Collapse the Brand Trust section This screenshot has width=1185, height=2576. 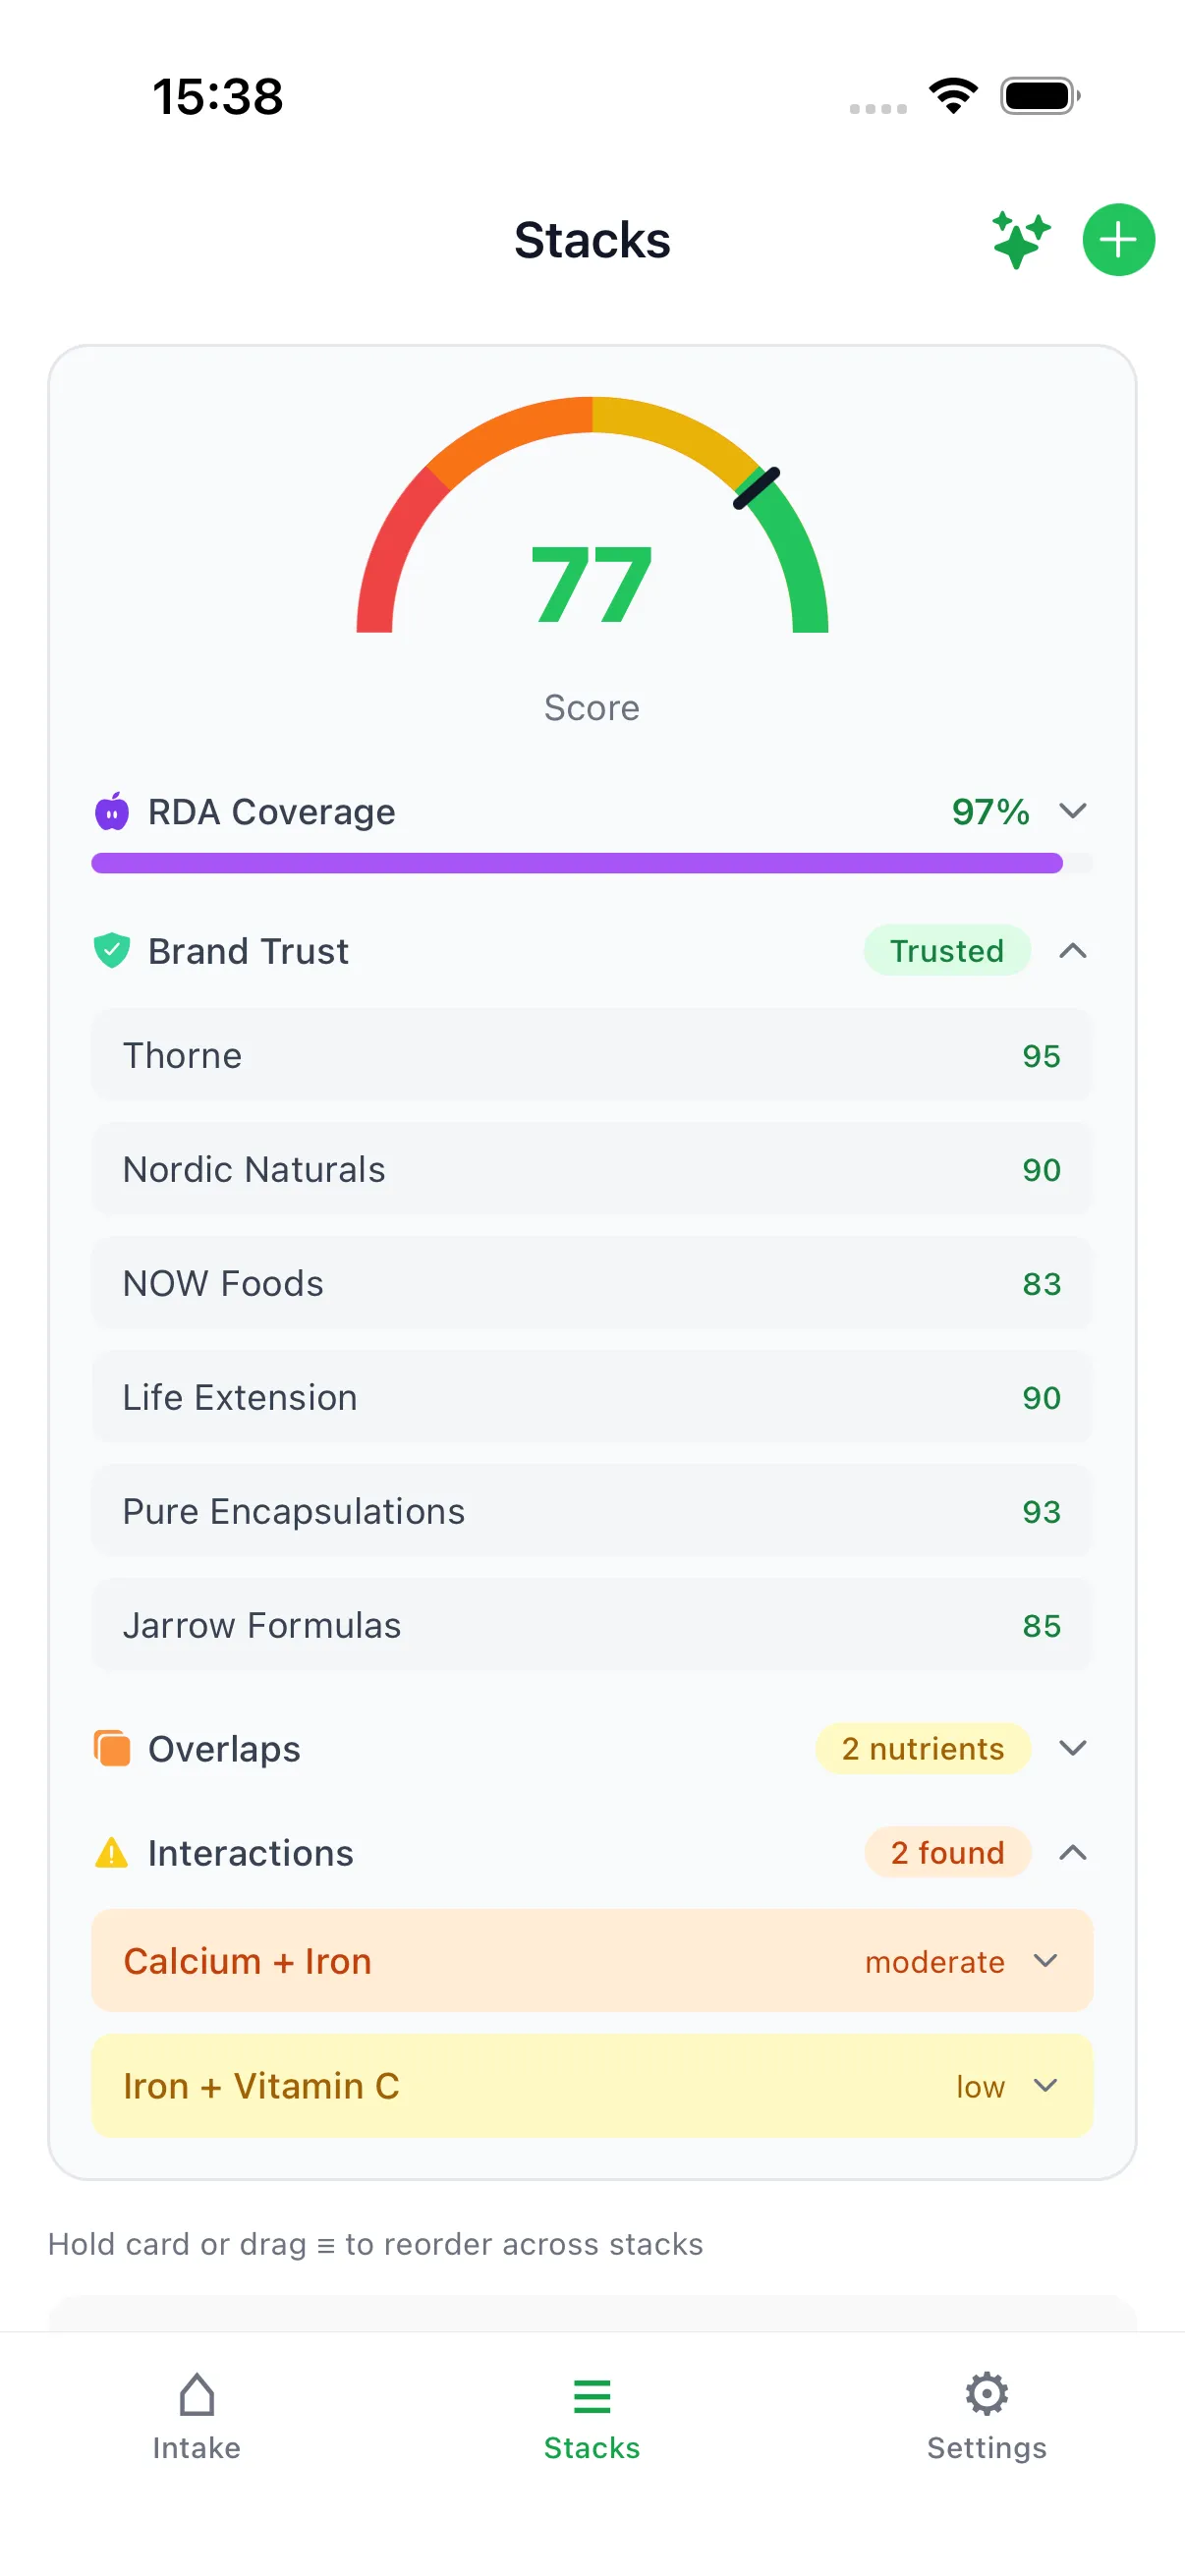click(x=1073, y=951)
